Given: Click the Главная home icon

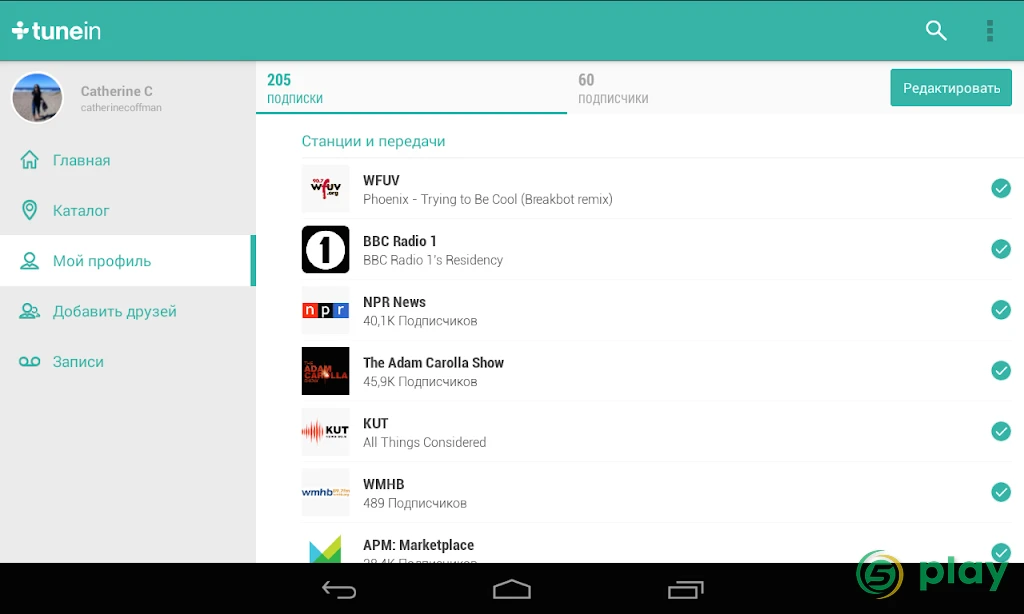Looking at the screenshot, I should point(29,159).
